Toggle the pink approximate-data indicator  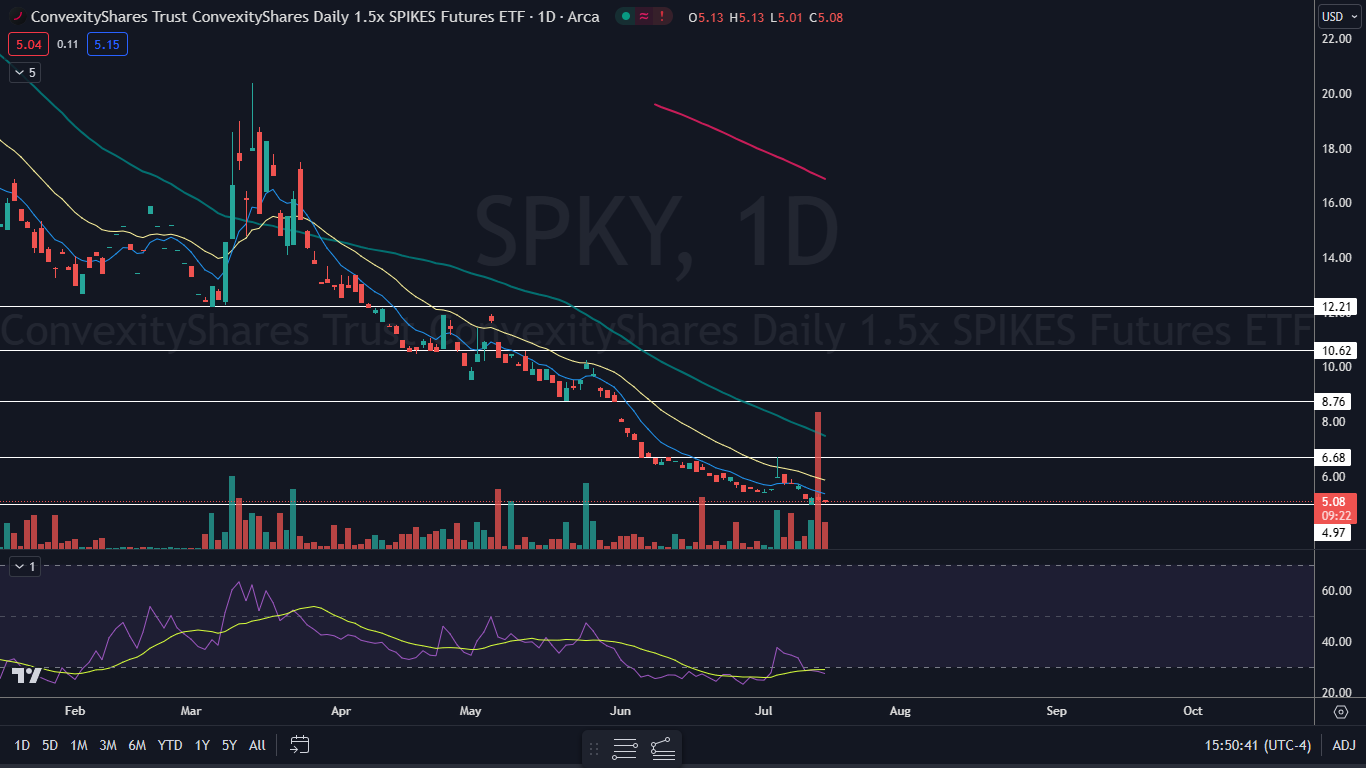643,16
